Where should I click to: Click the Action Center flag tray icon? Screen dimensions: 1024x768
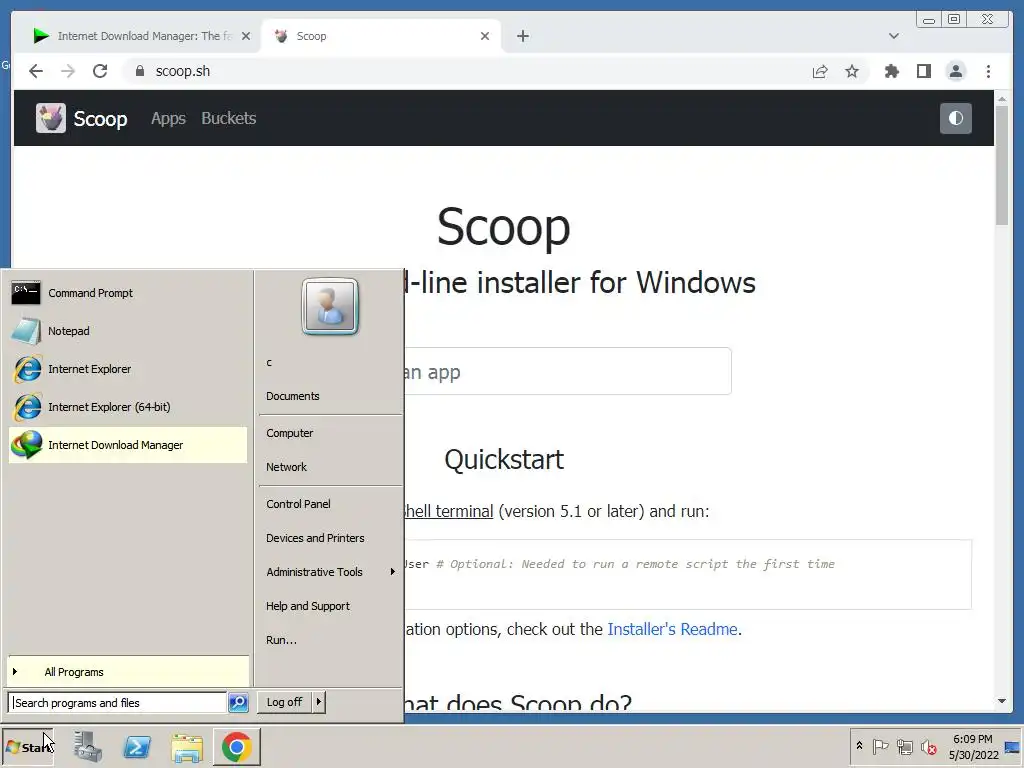coord(880,746)
